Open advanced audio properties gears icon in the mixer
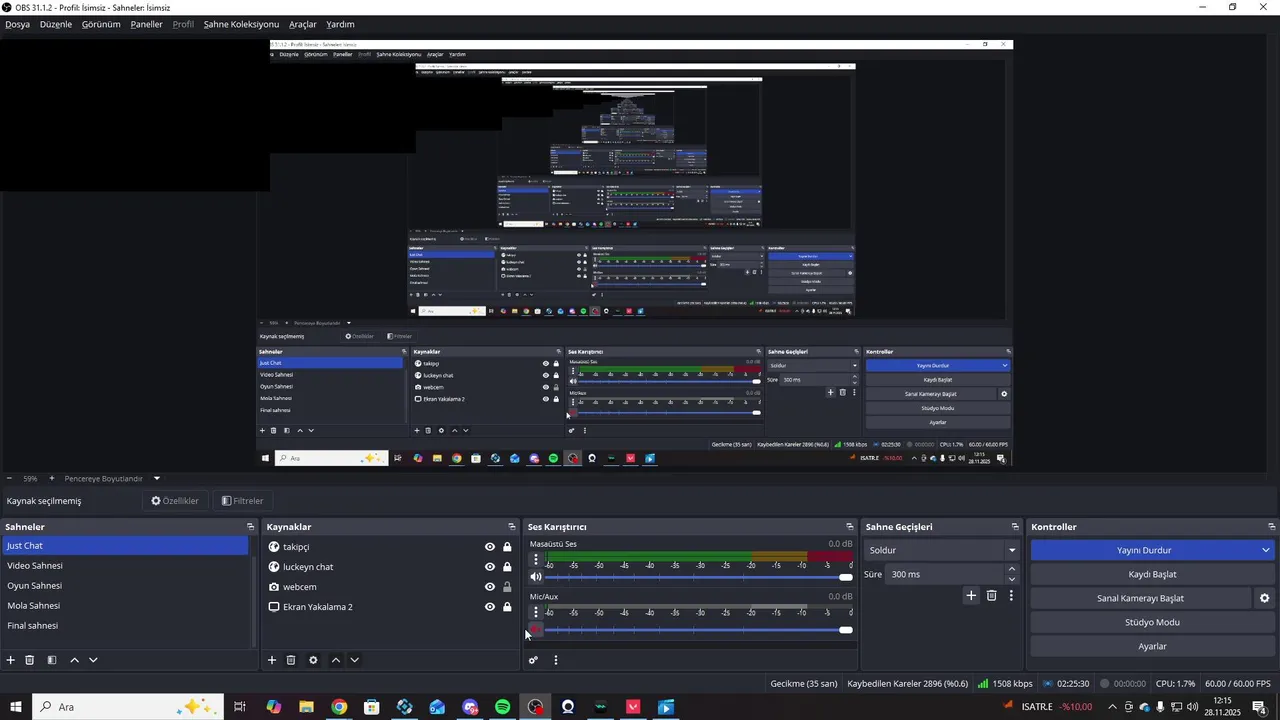 534,660
